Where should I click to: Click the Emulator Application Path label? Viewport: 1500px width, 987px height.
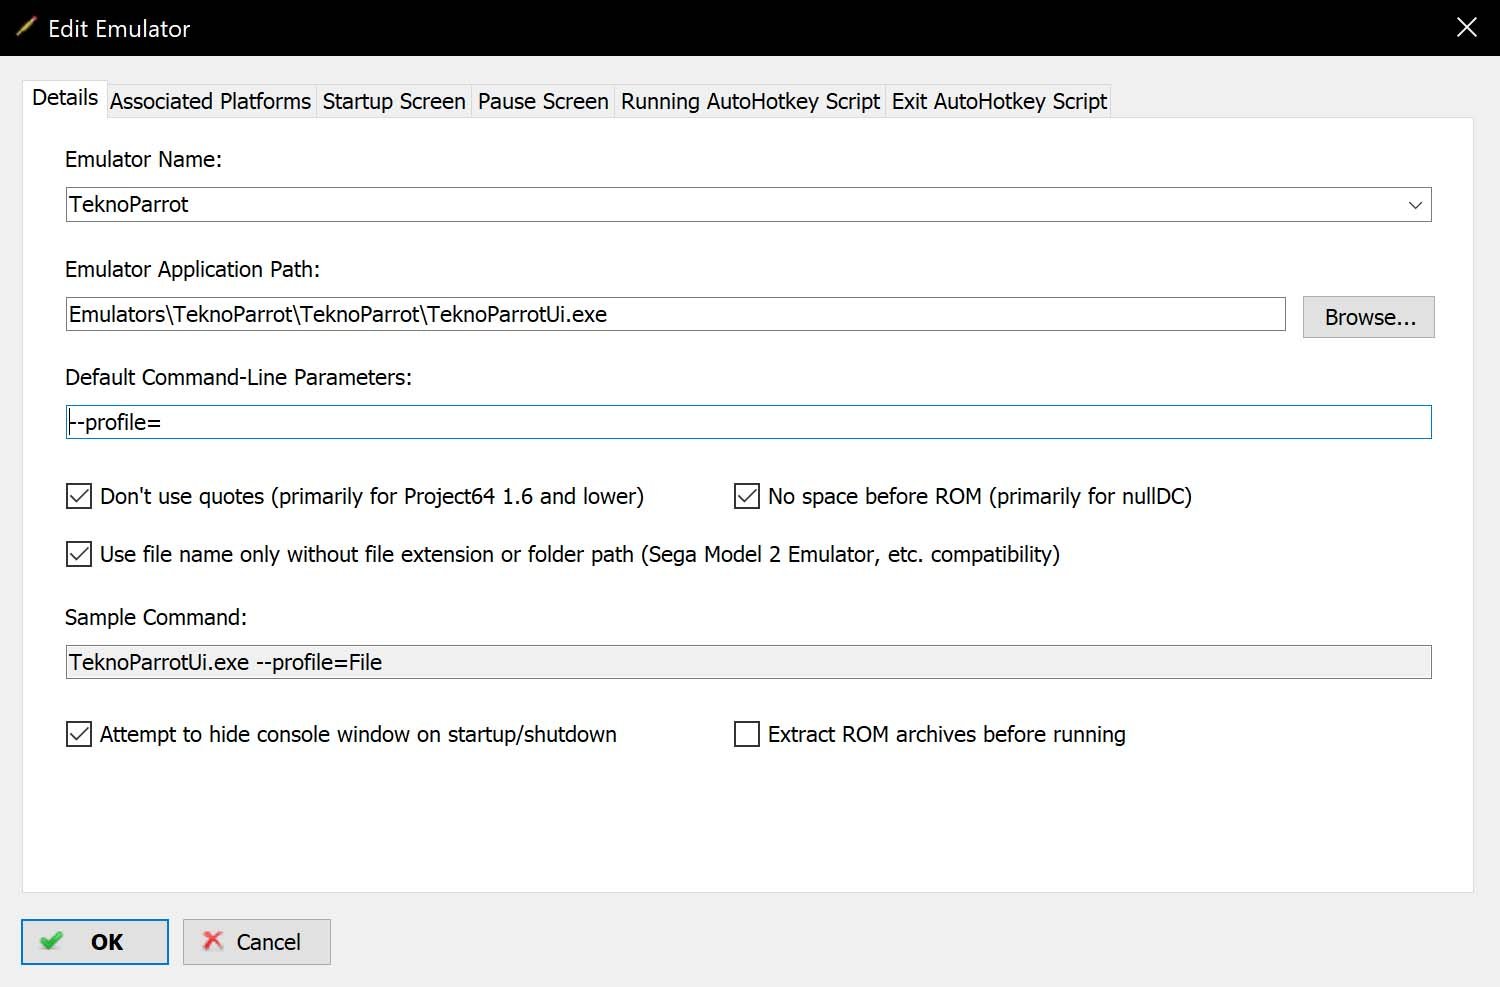click(192, 269)
